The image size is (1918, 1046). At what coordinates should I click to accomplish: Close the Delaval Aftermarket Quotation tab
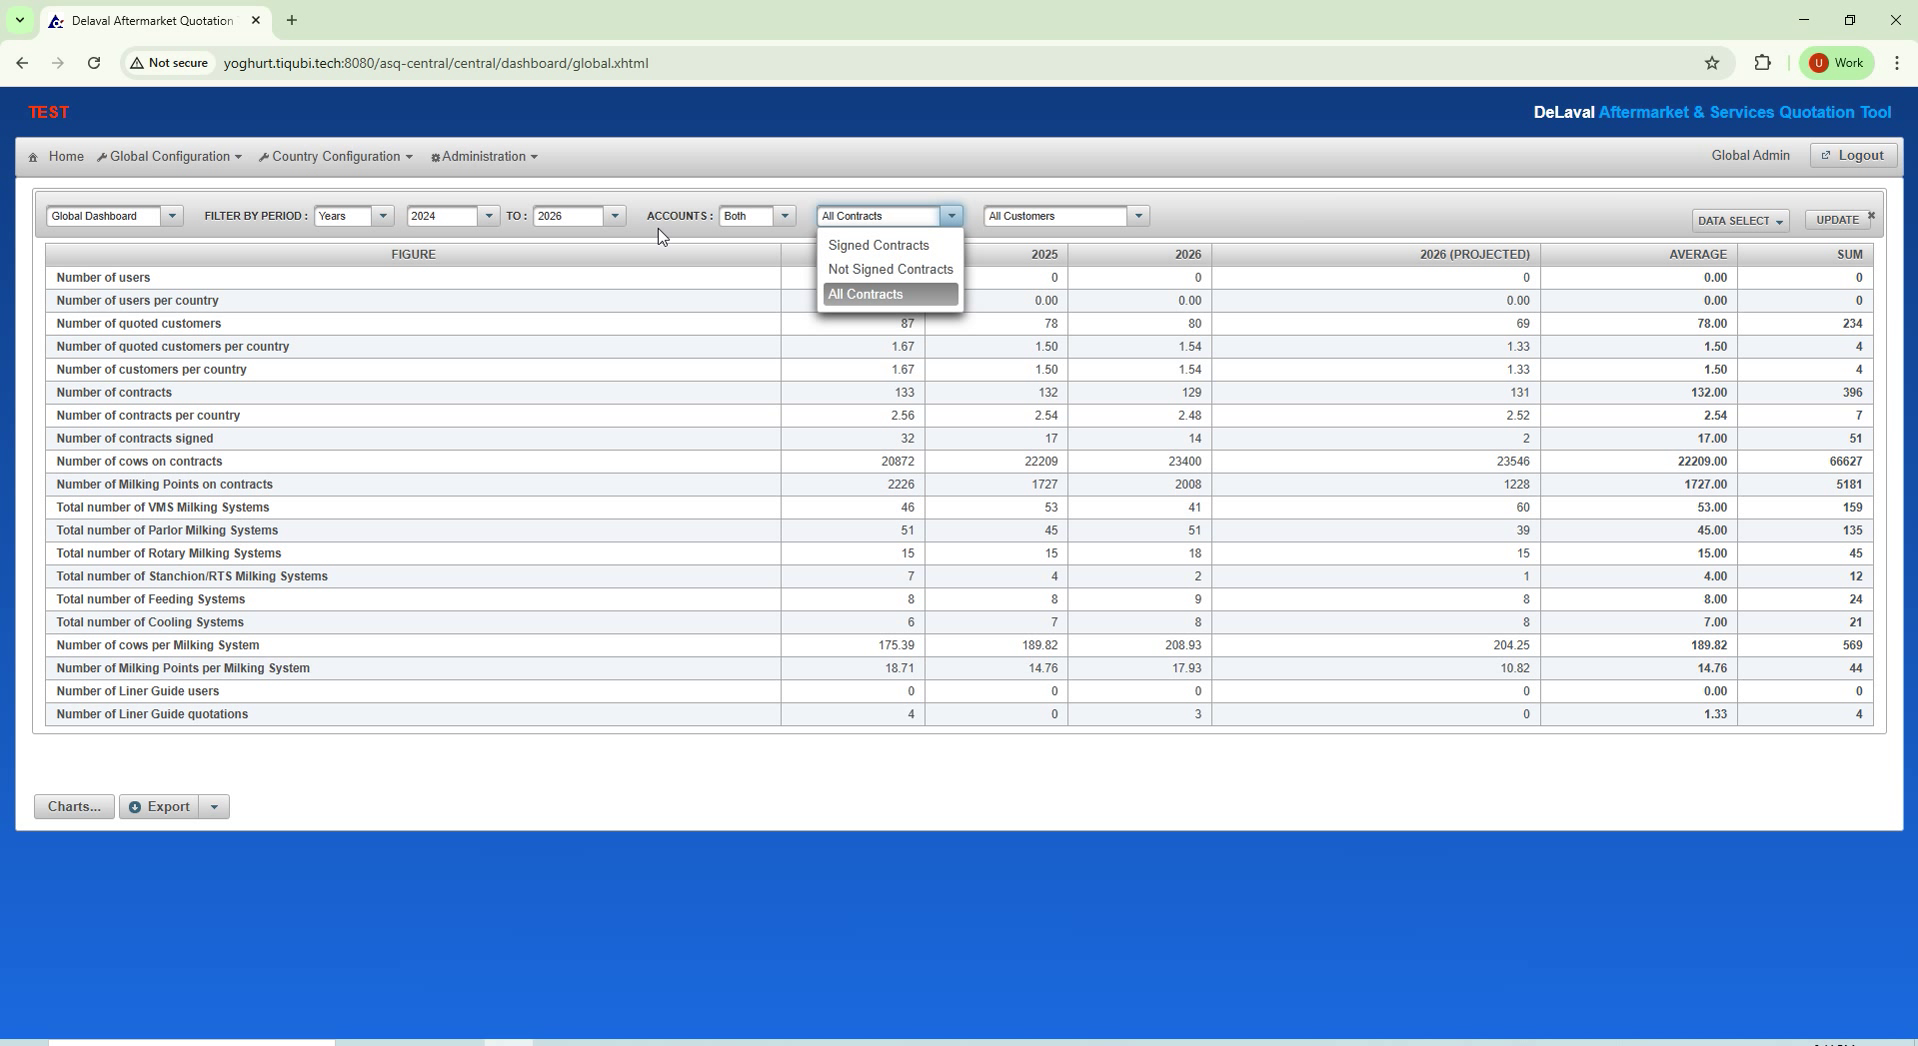click(x=255, y=20)
